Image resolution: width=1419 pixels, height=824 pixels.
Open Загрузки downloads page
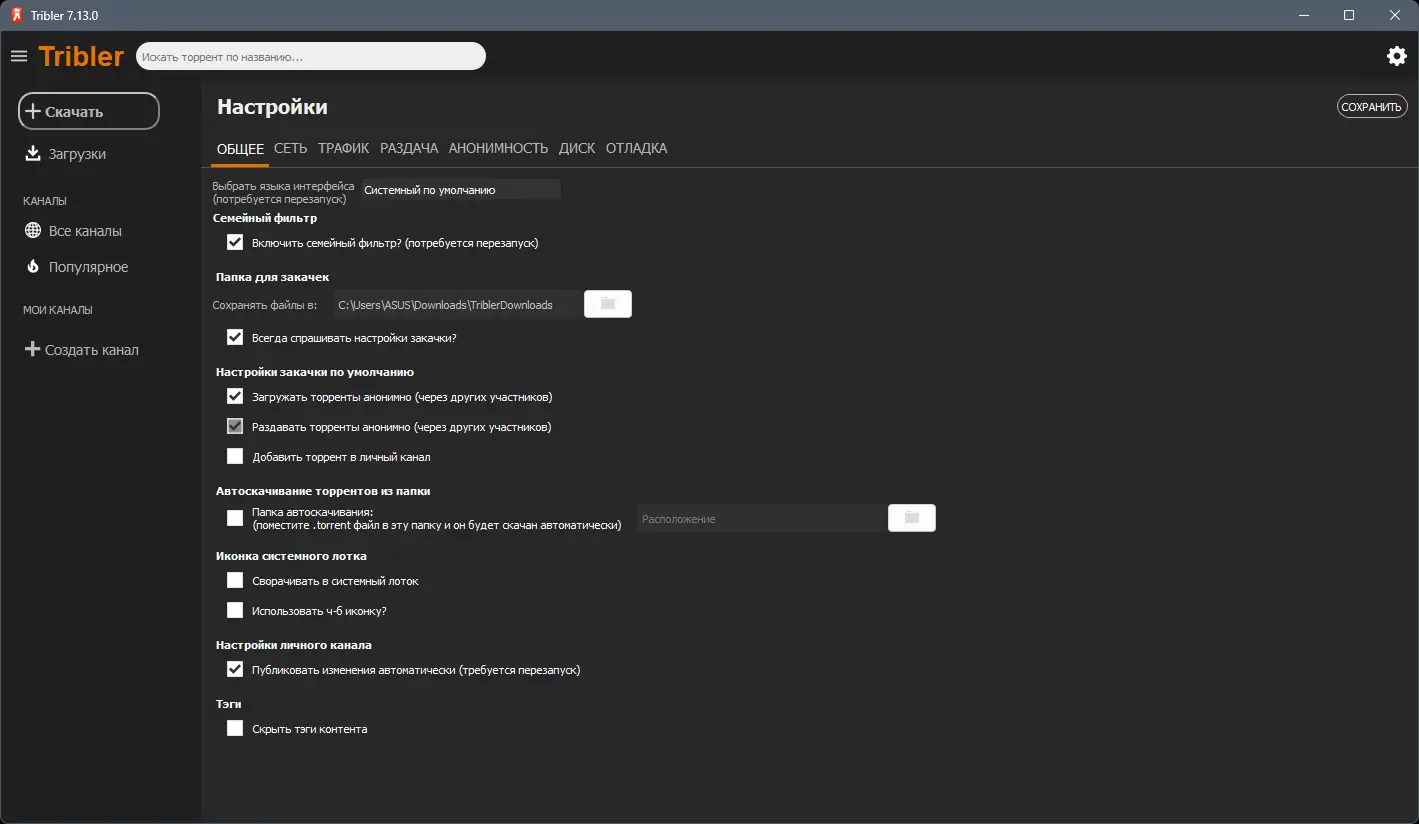point(65,154)
